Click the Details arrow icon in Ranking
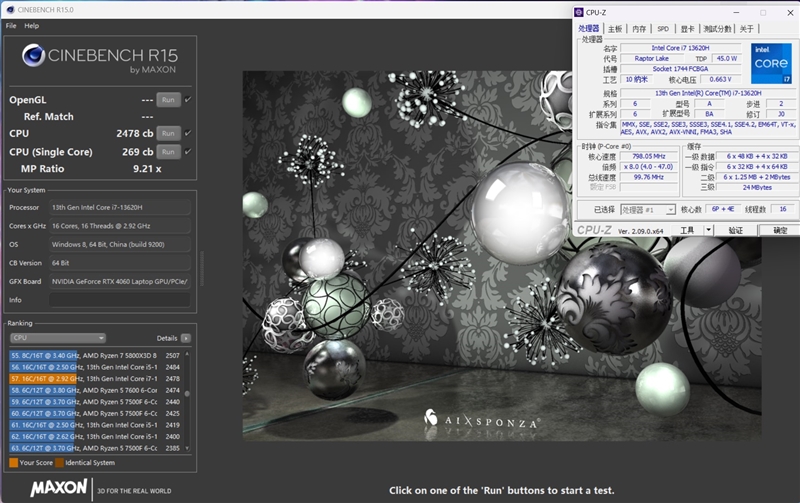 (x=186, y=338)
